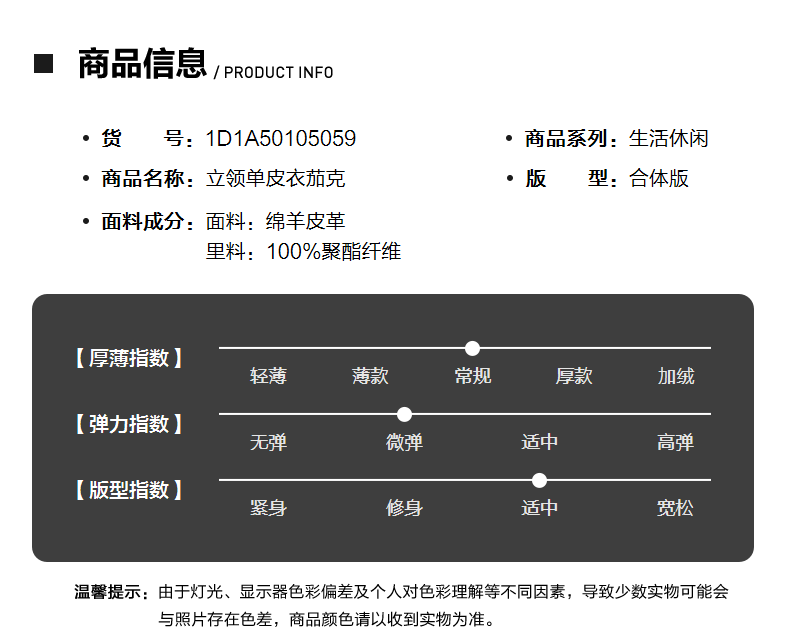Click the notice line starting 与照片存在色差
This screenshot has width=790, height=627.
(x=327, y=618)
